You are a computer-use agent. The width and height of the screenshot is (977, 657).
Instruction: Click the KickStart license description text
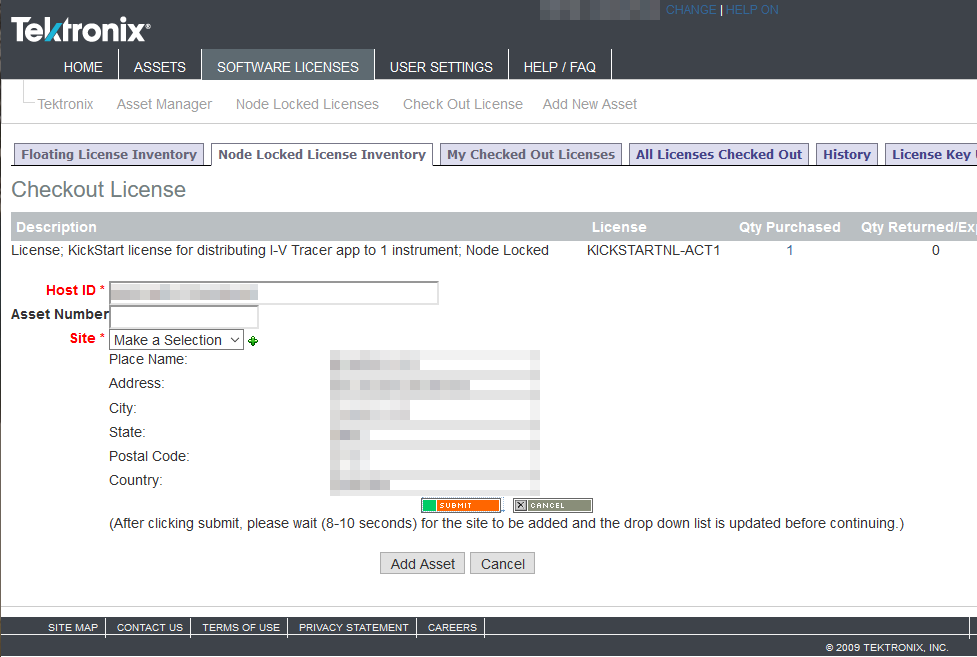pyautogui.click(x=280, y=251)
